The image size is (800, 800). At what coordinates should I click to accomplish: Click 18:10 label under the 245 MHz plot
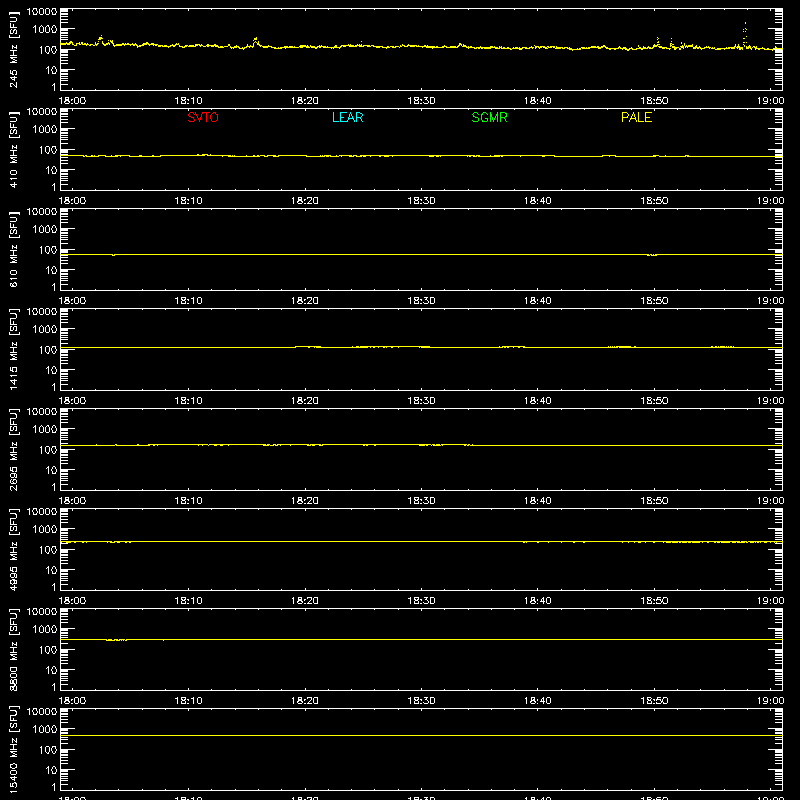[x=189, y=101]
